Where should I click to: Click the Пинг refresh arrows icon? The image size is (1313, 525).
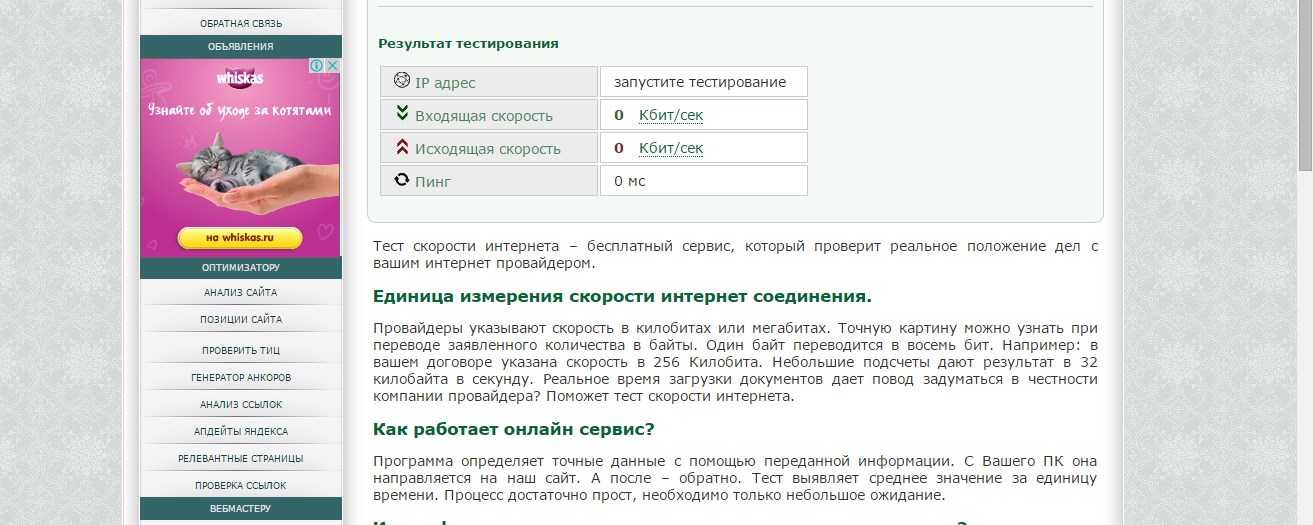click(x=402, y=180)
